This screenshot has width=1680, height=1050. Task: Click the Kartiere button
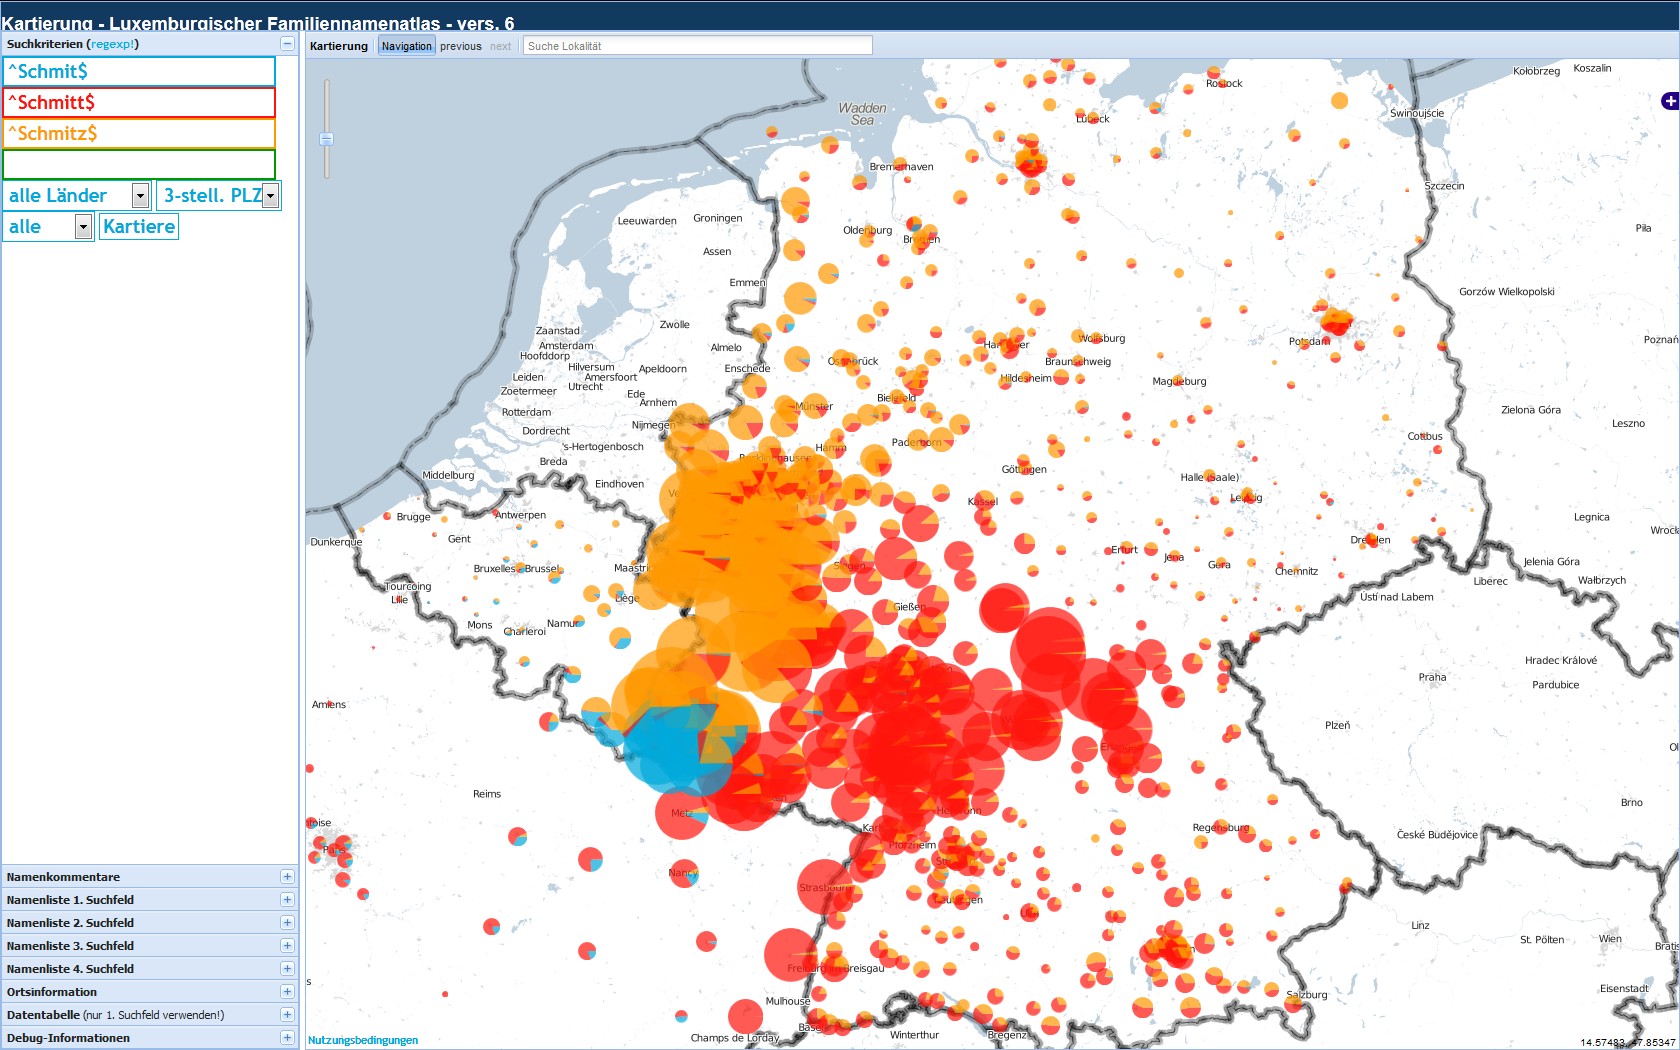pos(139,227)
